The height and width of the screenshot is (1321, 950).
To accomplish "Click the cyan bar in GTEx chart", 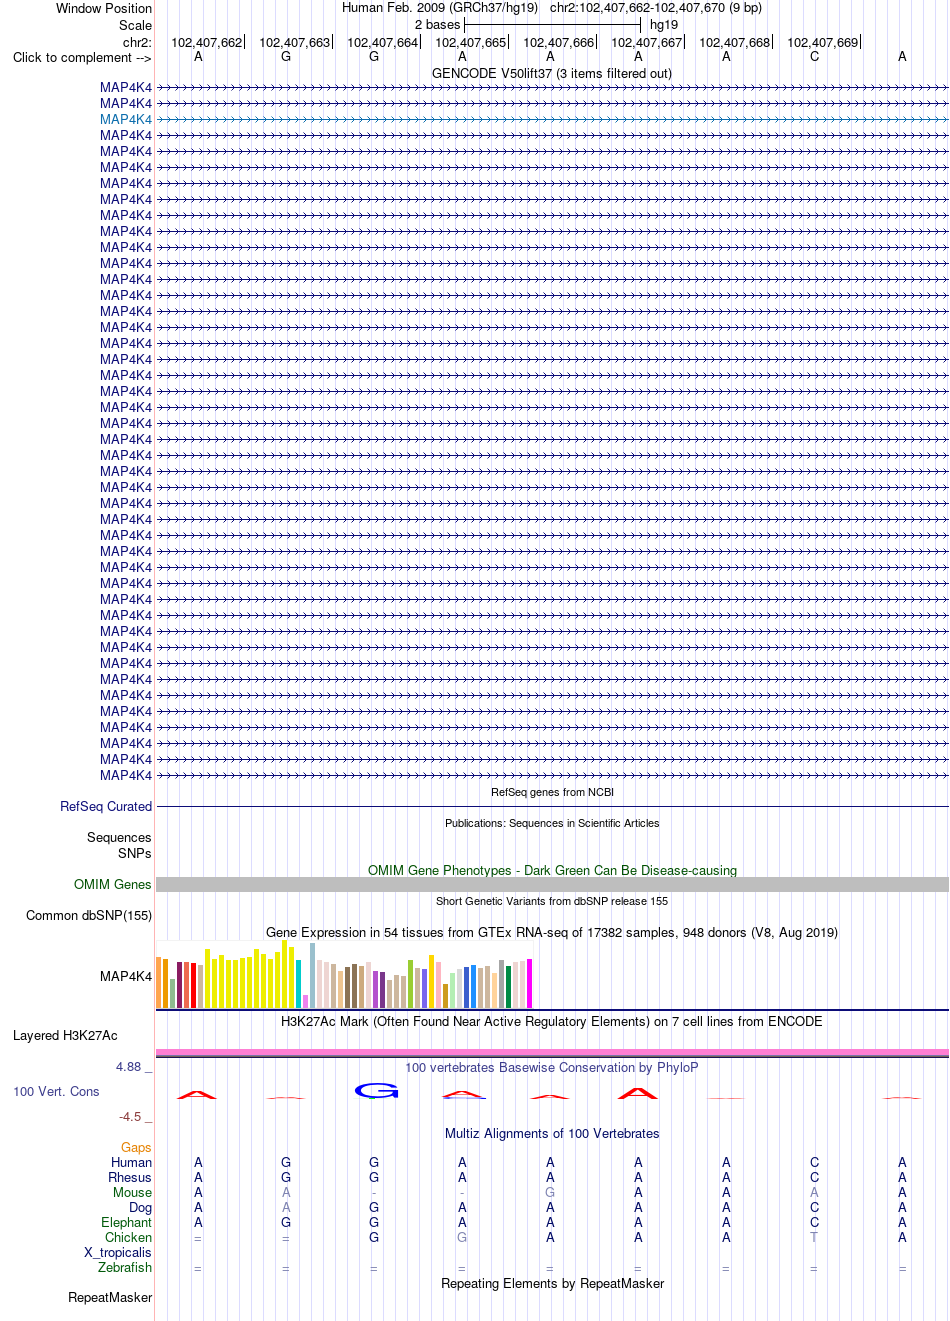I will 299,984.
